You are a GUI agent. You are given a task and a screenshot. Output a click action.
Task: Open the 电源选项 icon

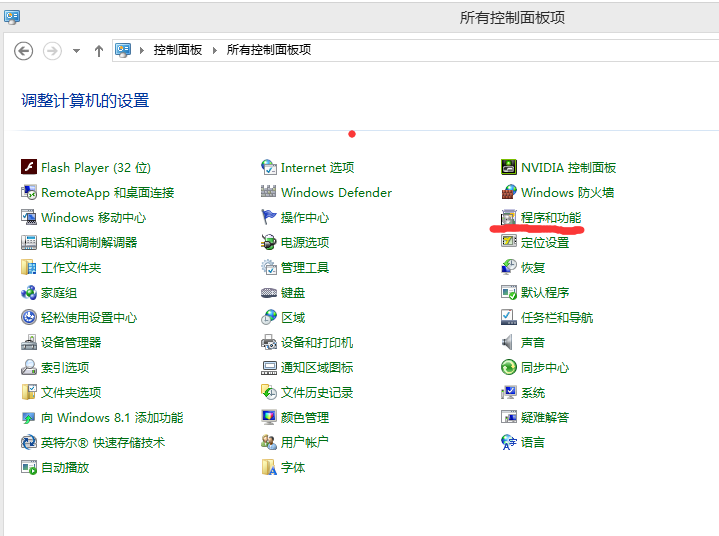pos(269,242)
